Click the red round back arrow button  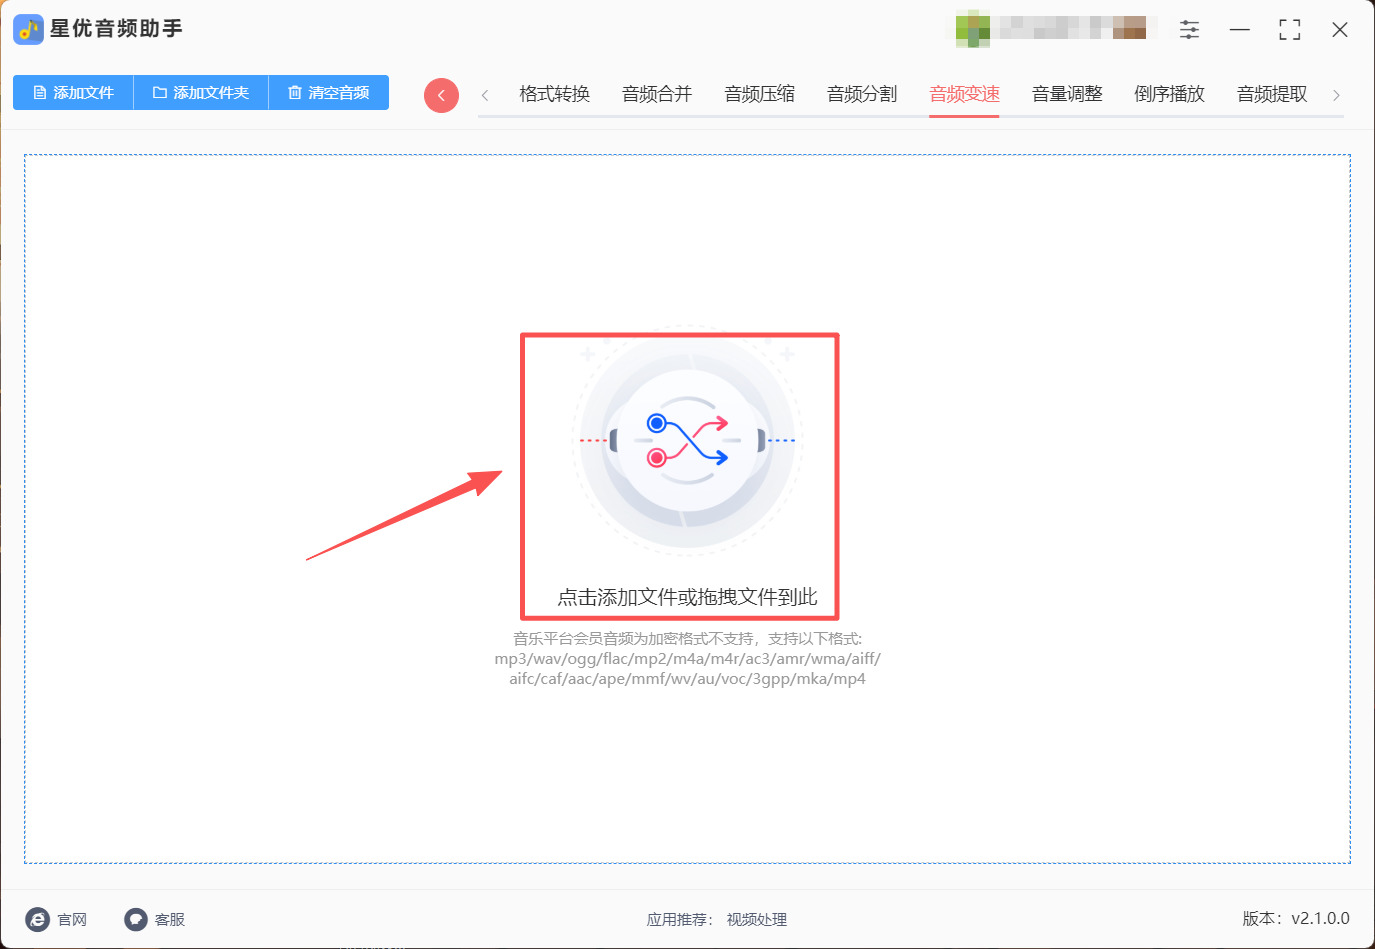[x=441, y=95]
